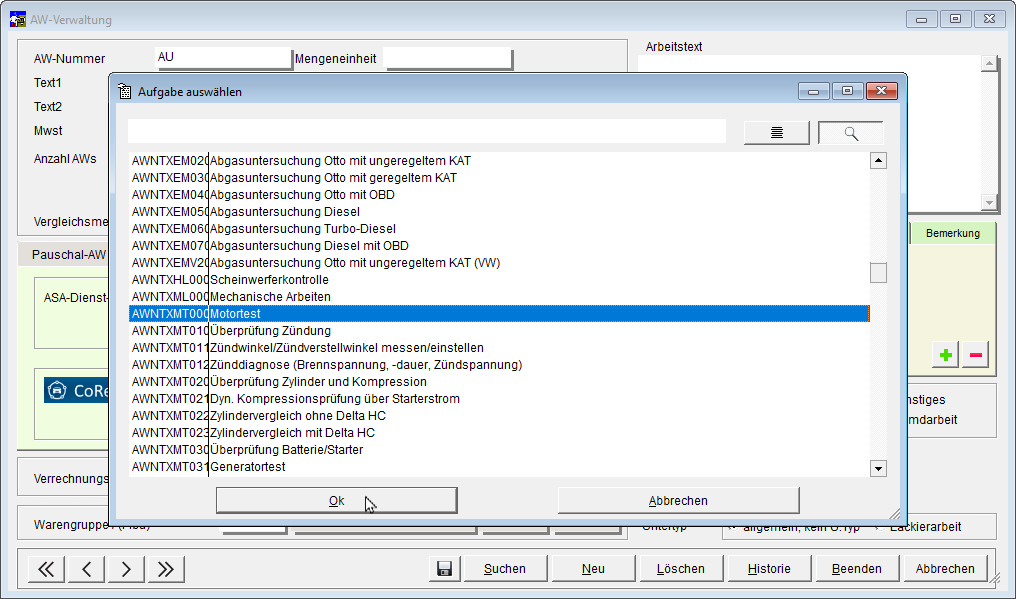1016x599 pixels.
Task: Select row Zündwinkel/Zündverstellwinkel messen/einstellen
Action: (499, 347)
